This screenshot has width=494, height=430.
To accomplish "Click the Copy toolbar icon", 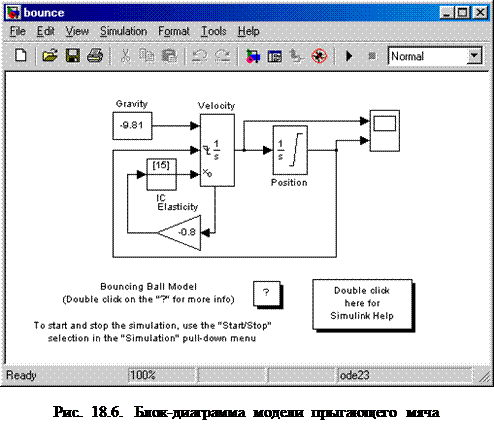I will (x=146, y=55).
